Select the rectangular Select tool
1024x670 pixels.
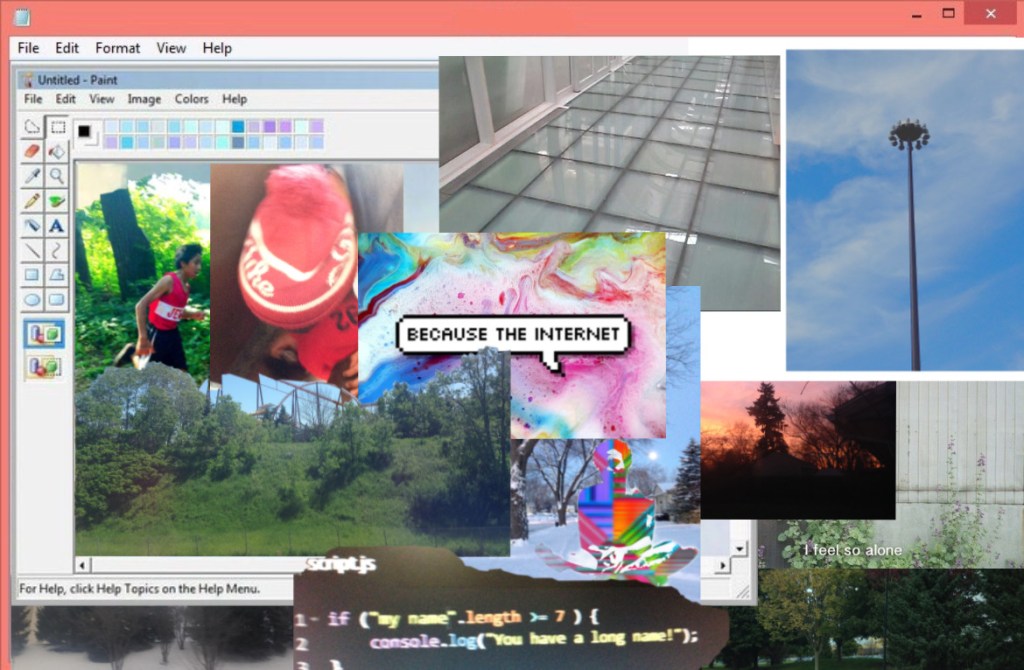[58, 127]
